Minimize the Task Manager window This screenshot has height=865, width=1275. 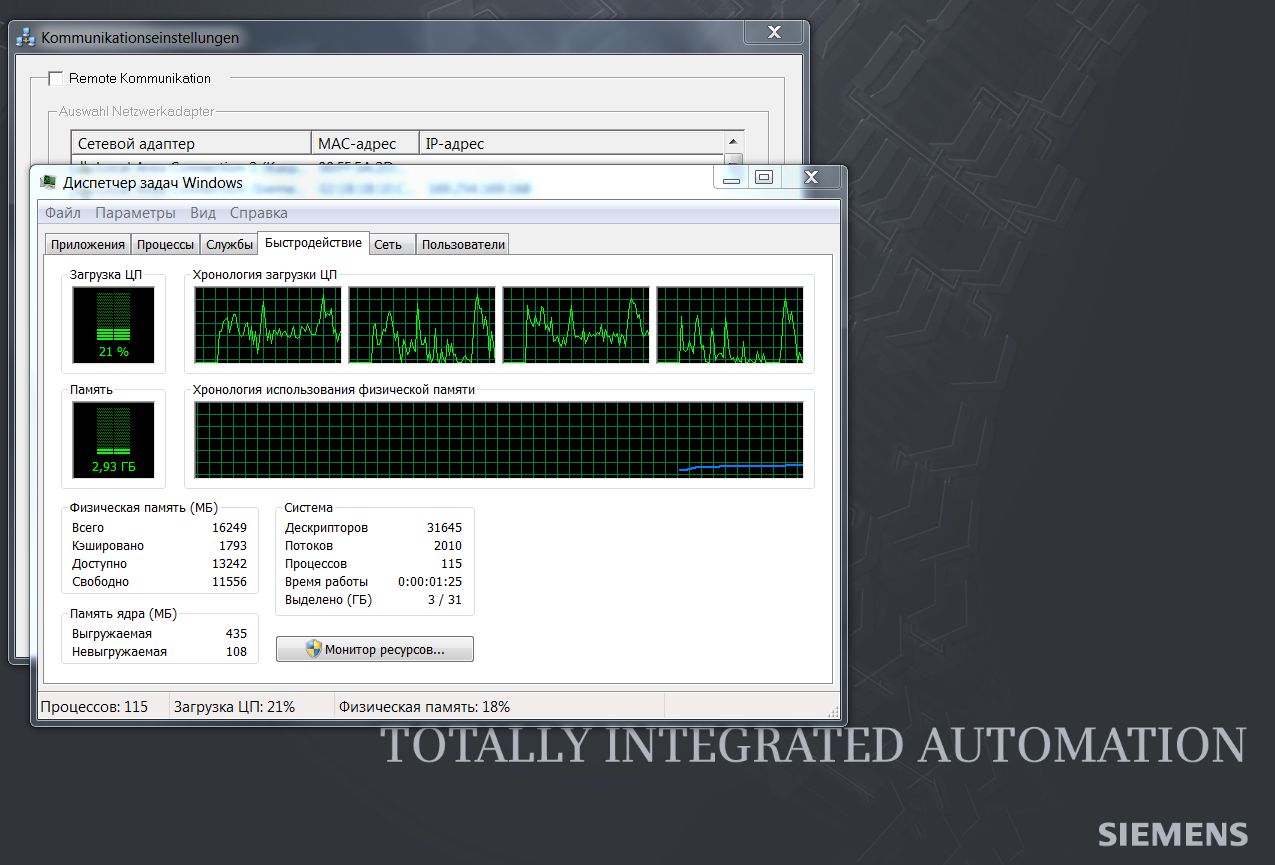point(732,177)
